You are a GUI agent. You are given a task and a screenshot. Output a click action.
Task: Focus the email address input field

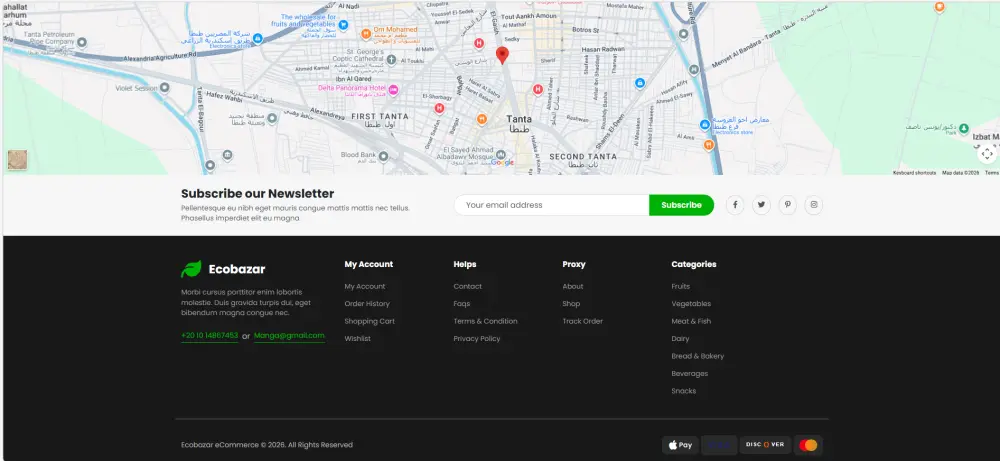(x=551, y=205)
